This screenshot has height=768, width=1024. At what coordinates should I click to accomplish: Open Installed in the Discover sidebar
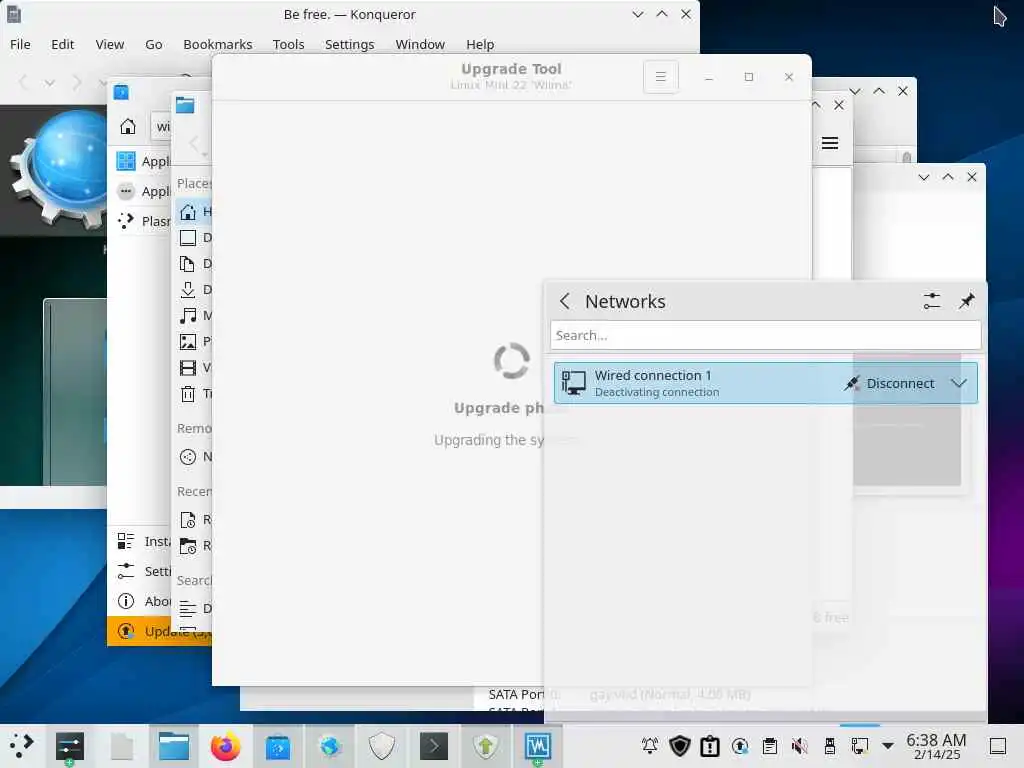pyautogui.click(x=144, y=541)
